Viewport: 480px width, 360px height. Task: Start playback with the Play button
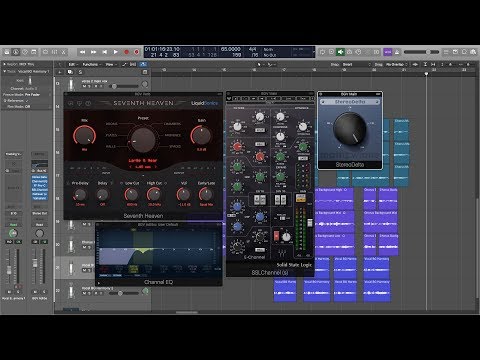(x=115, y=52)
